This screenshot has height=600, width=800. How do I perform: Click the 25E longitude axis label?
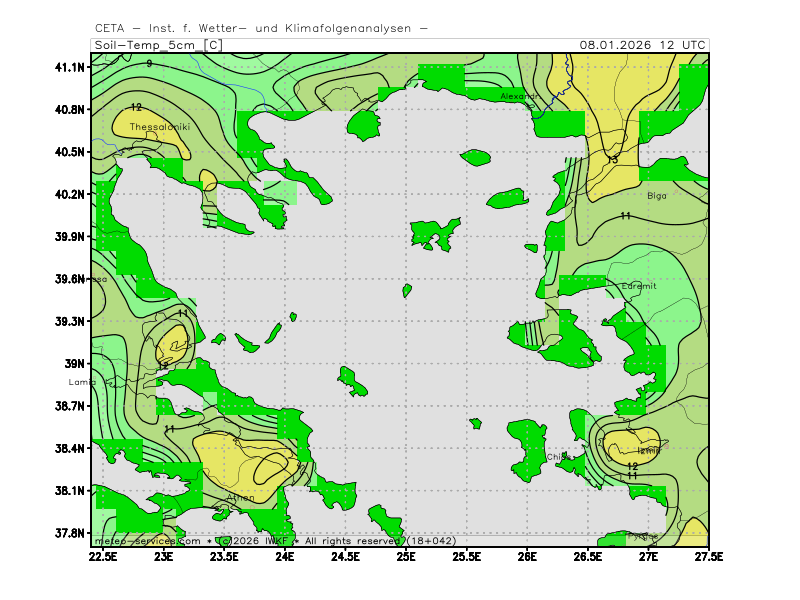[406, 555]
